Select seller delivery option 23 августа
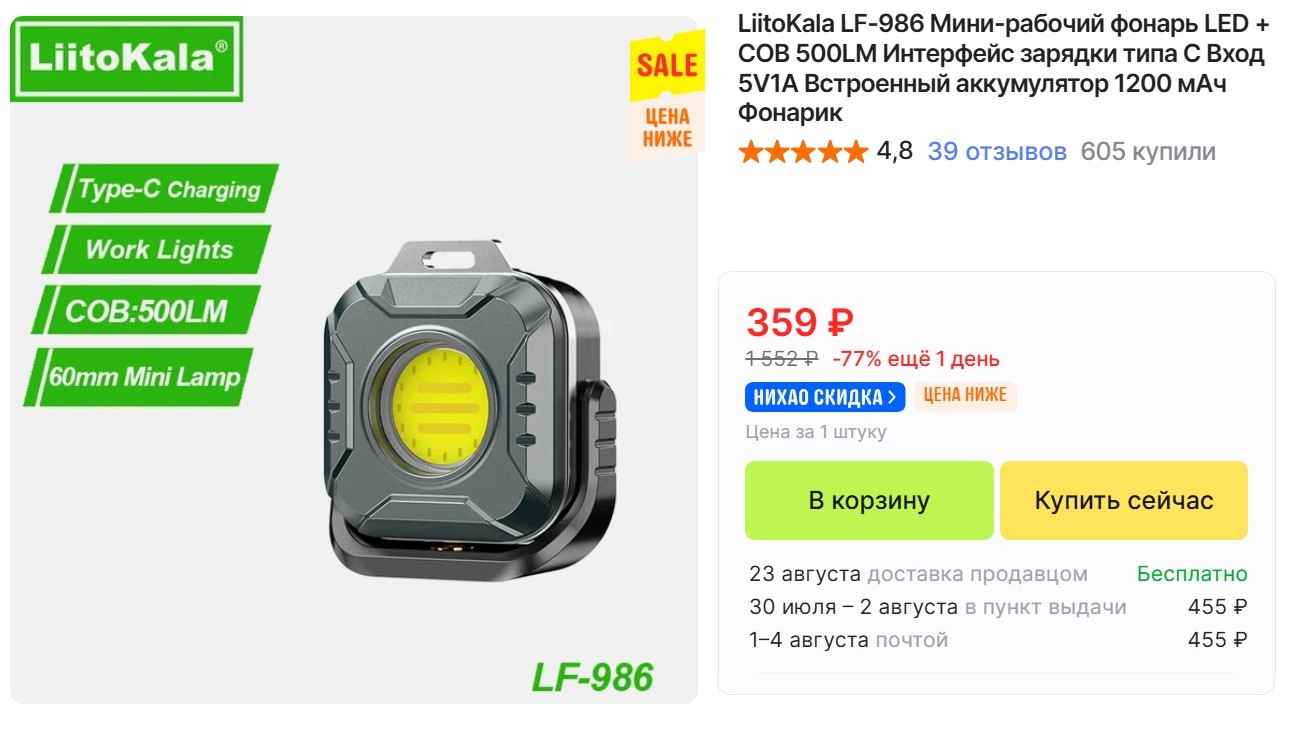 pos(998,574)
